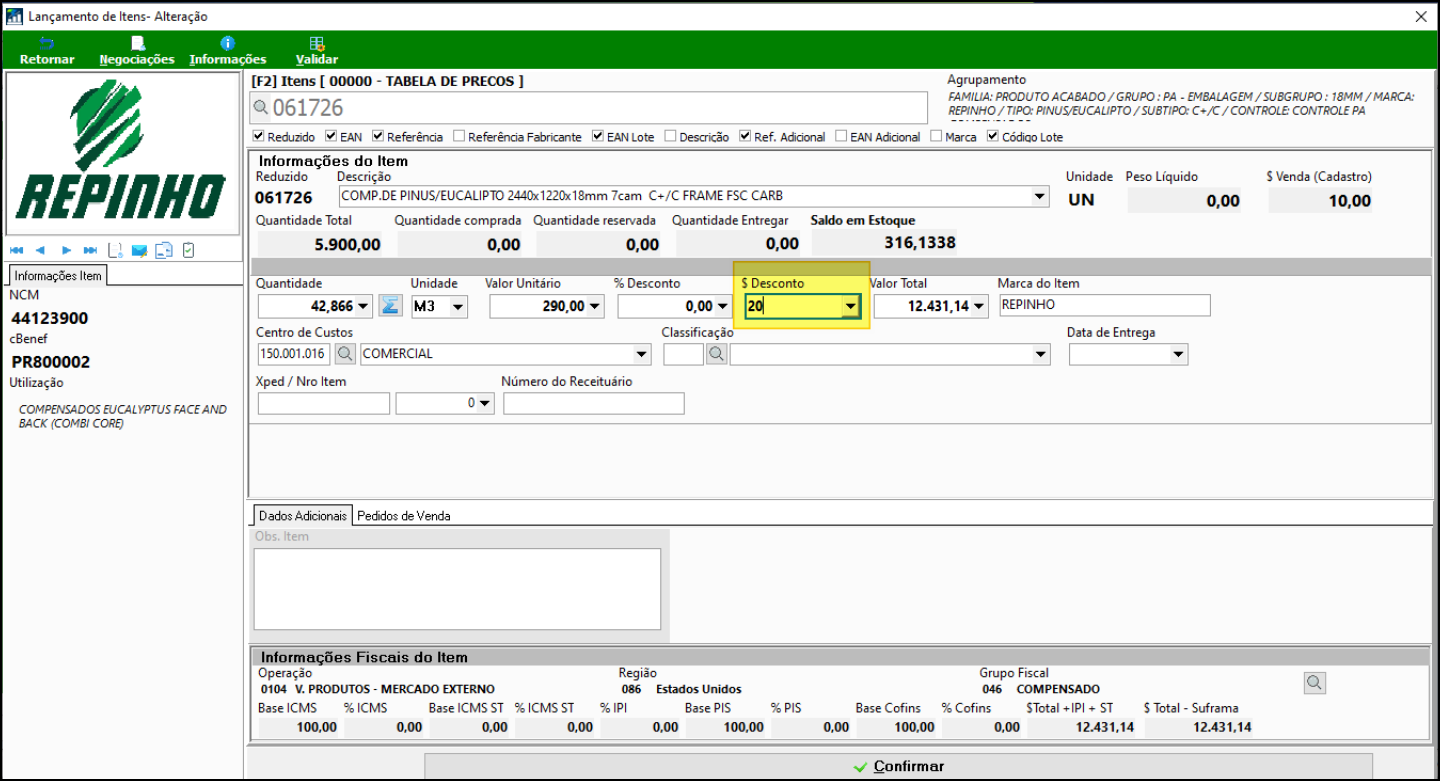Screen dimensions: 1440x781
Task: Open the Unidade M3 dropdown
Action: 458,306
